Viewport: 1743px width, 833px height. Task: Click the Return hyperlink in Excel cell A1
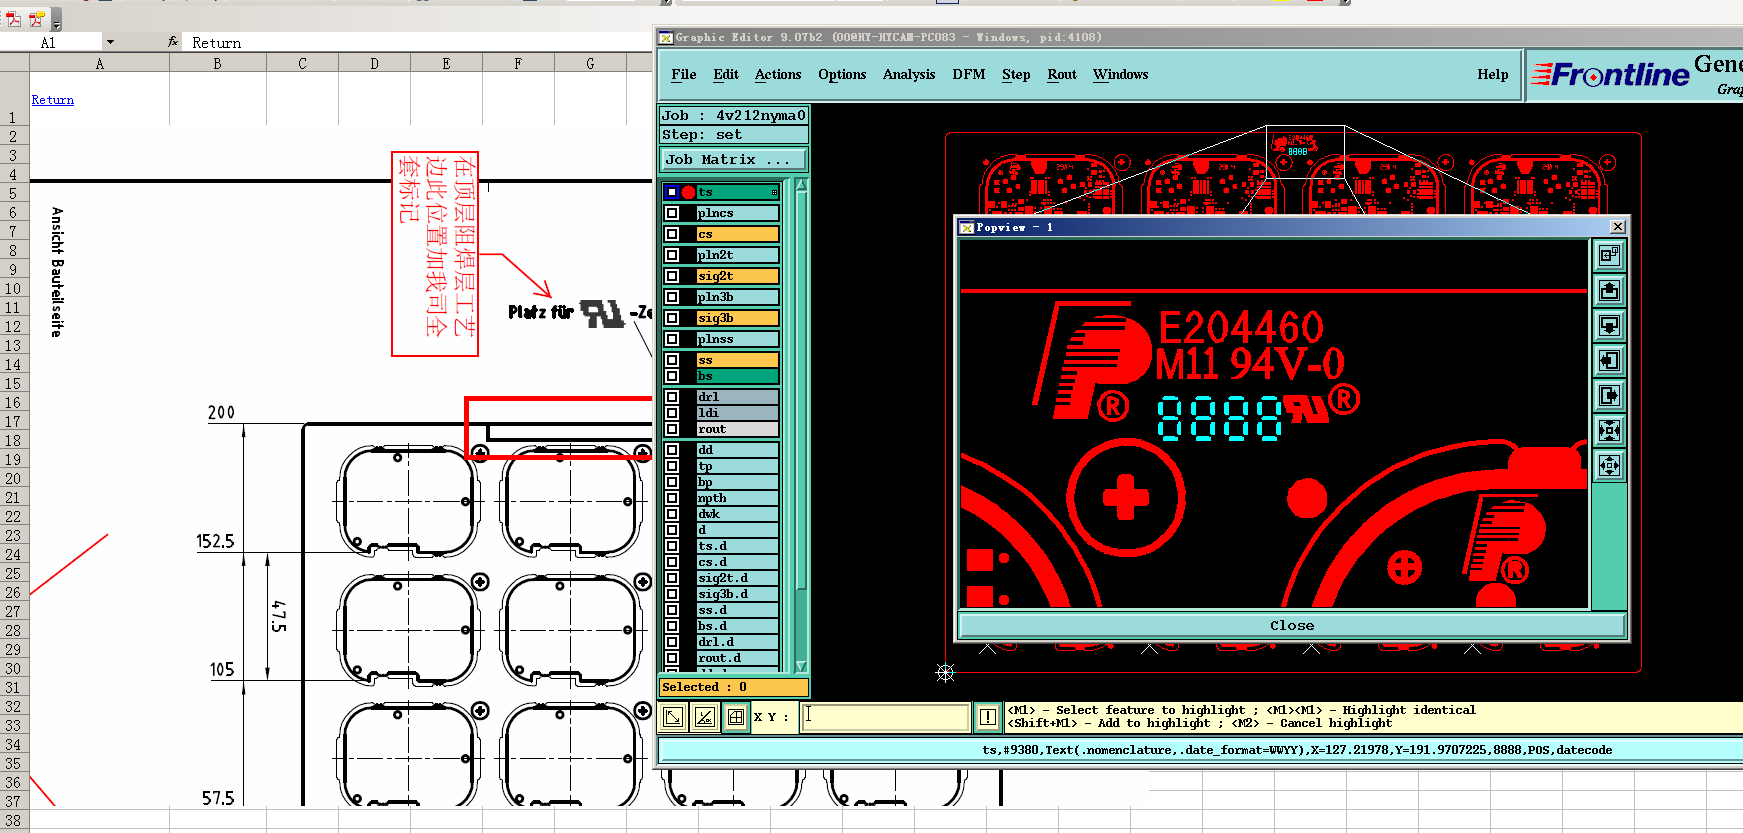tap(53, 100)
